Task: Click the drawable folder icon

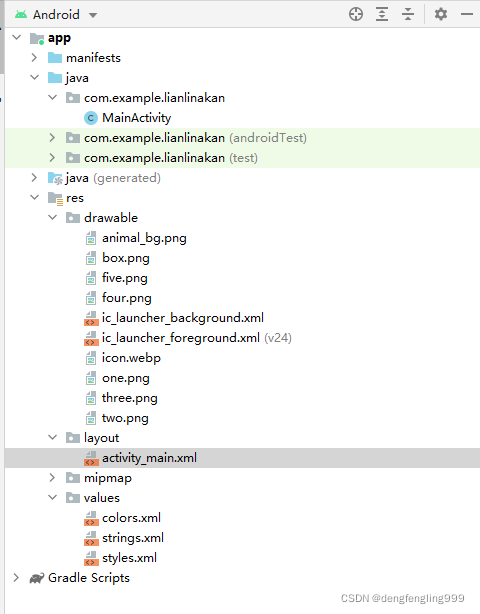Action: [x=73, y=218]
